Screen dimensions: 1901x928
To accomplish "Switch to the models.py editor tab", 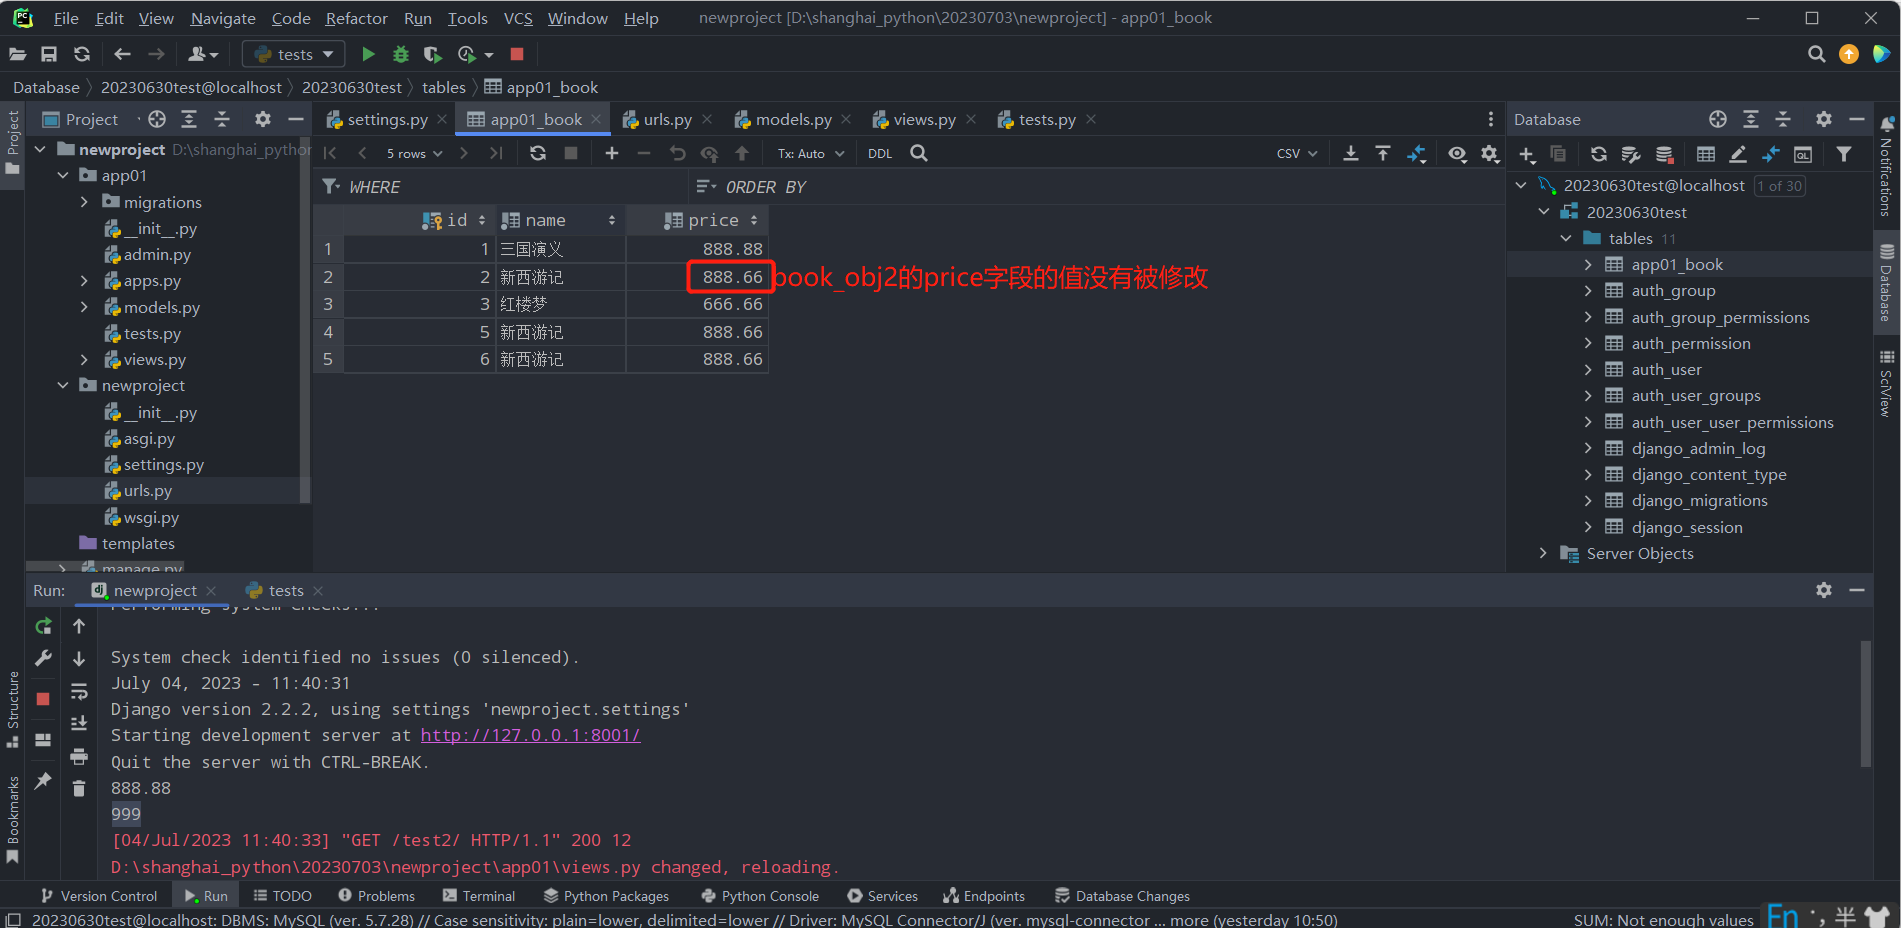I will click(x=793, y=119).
